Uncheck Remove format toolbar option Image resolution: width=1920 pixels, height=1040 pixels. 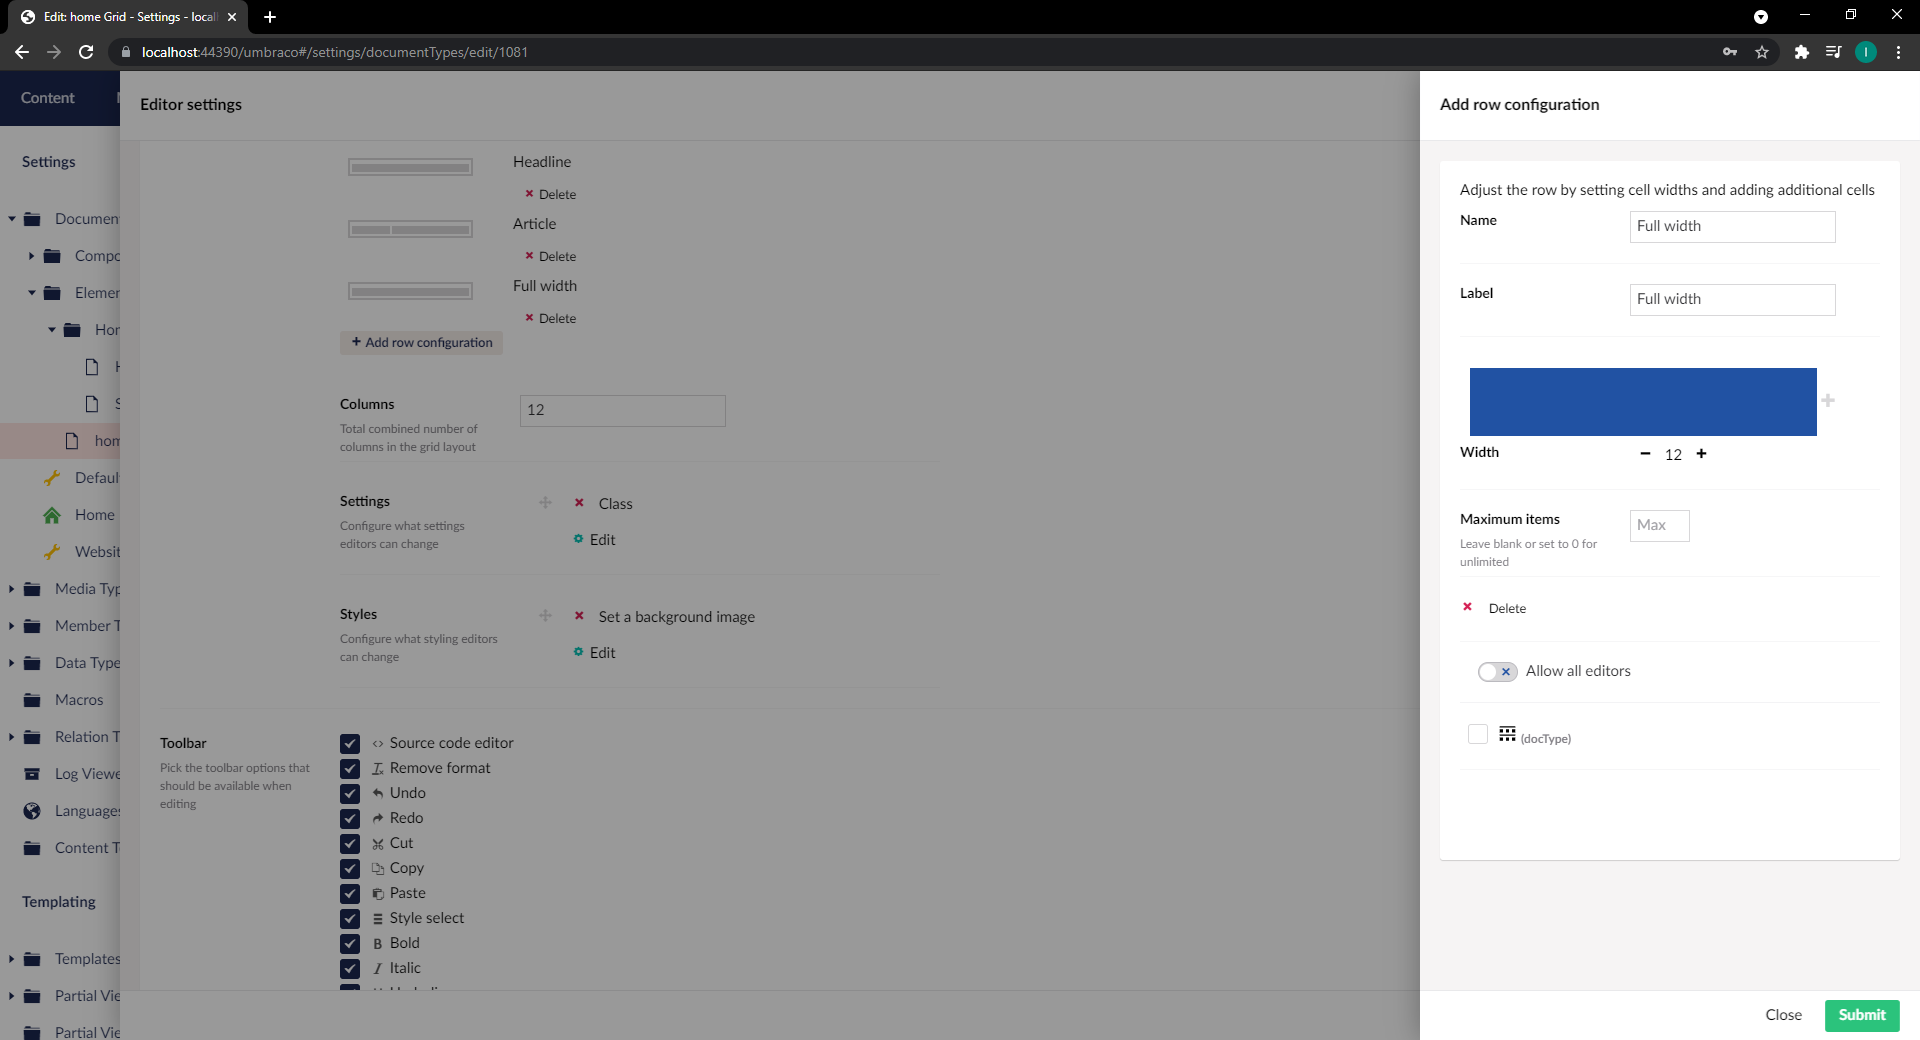point(350,768)
